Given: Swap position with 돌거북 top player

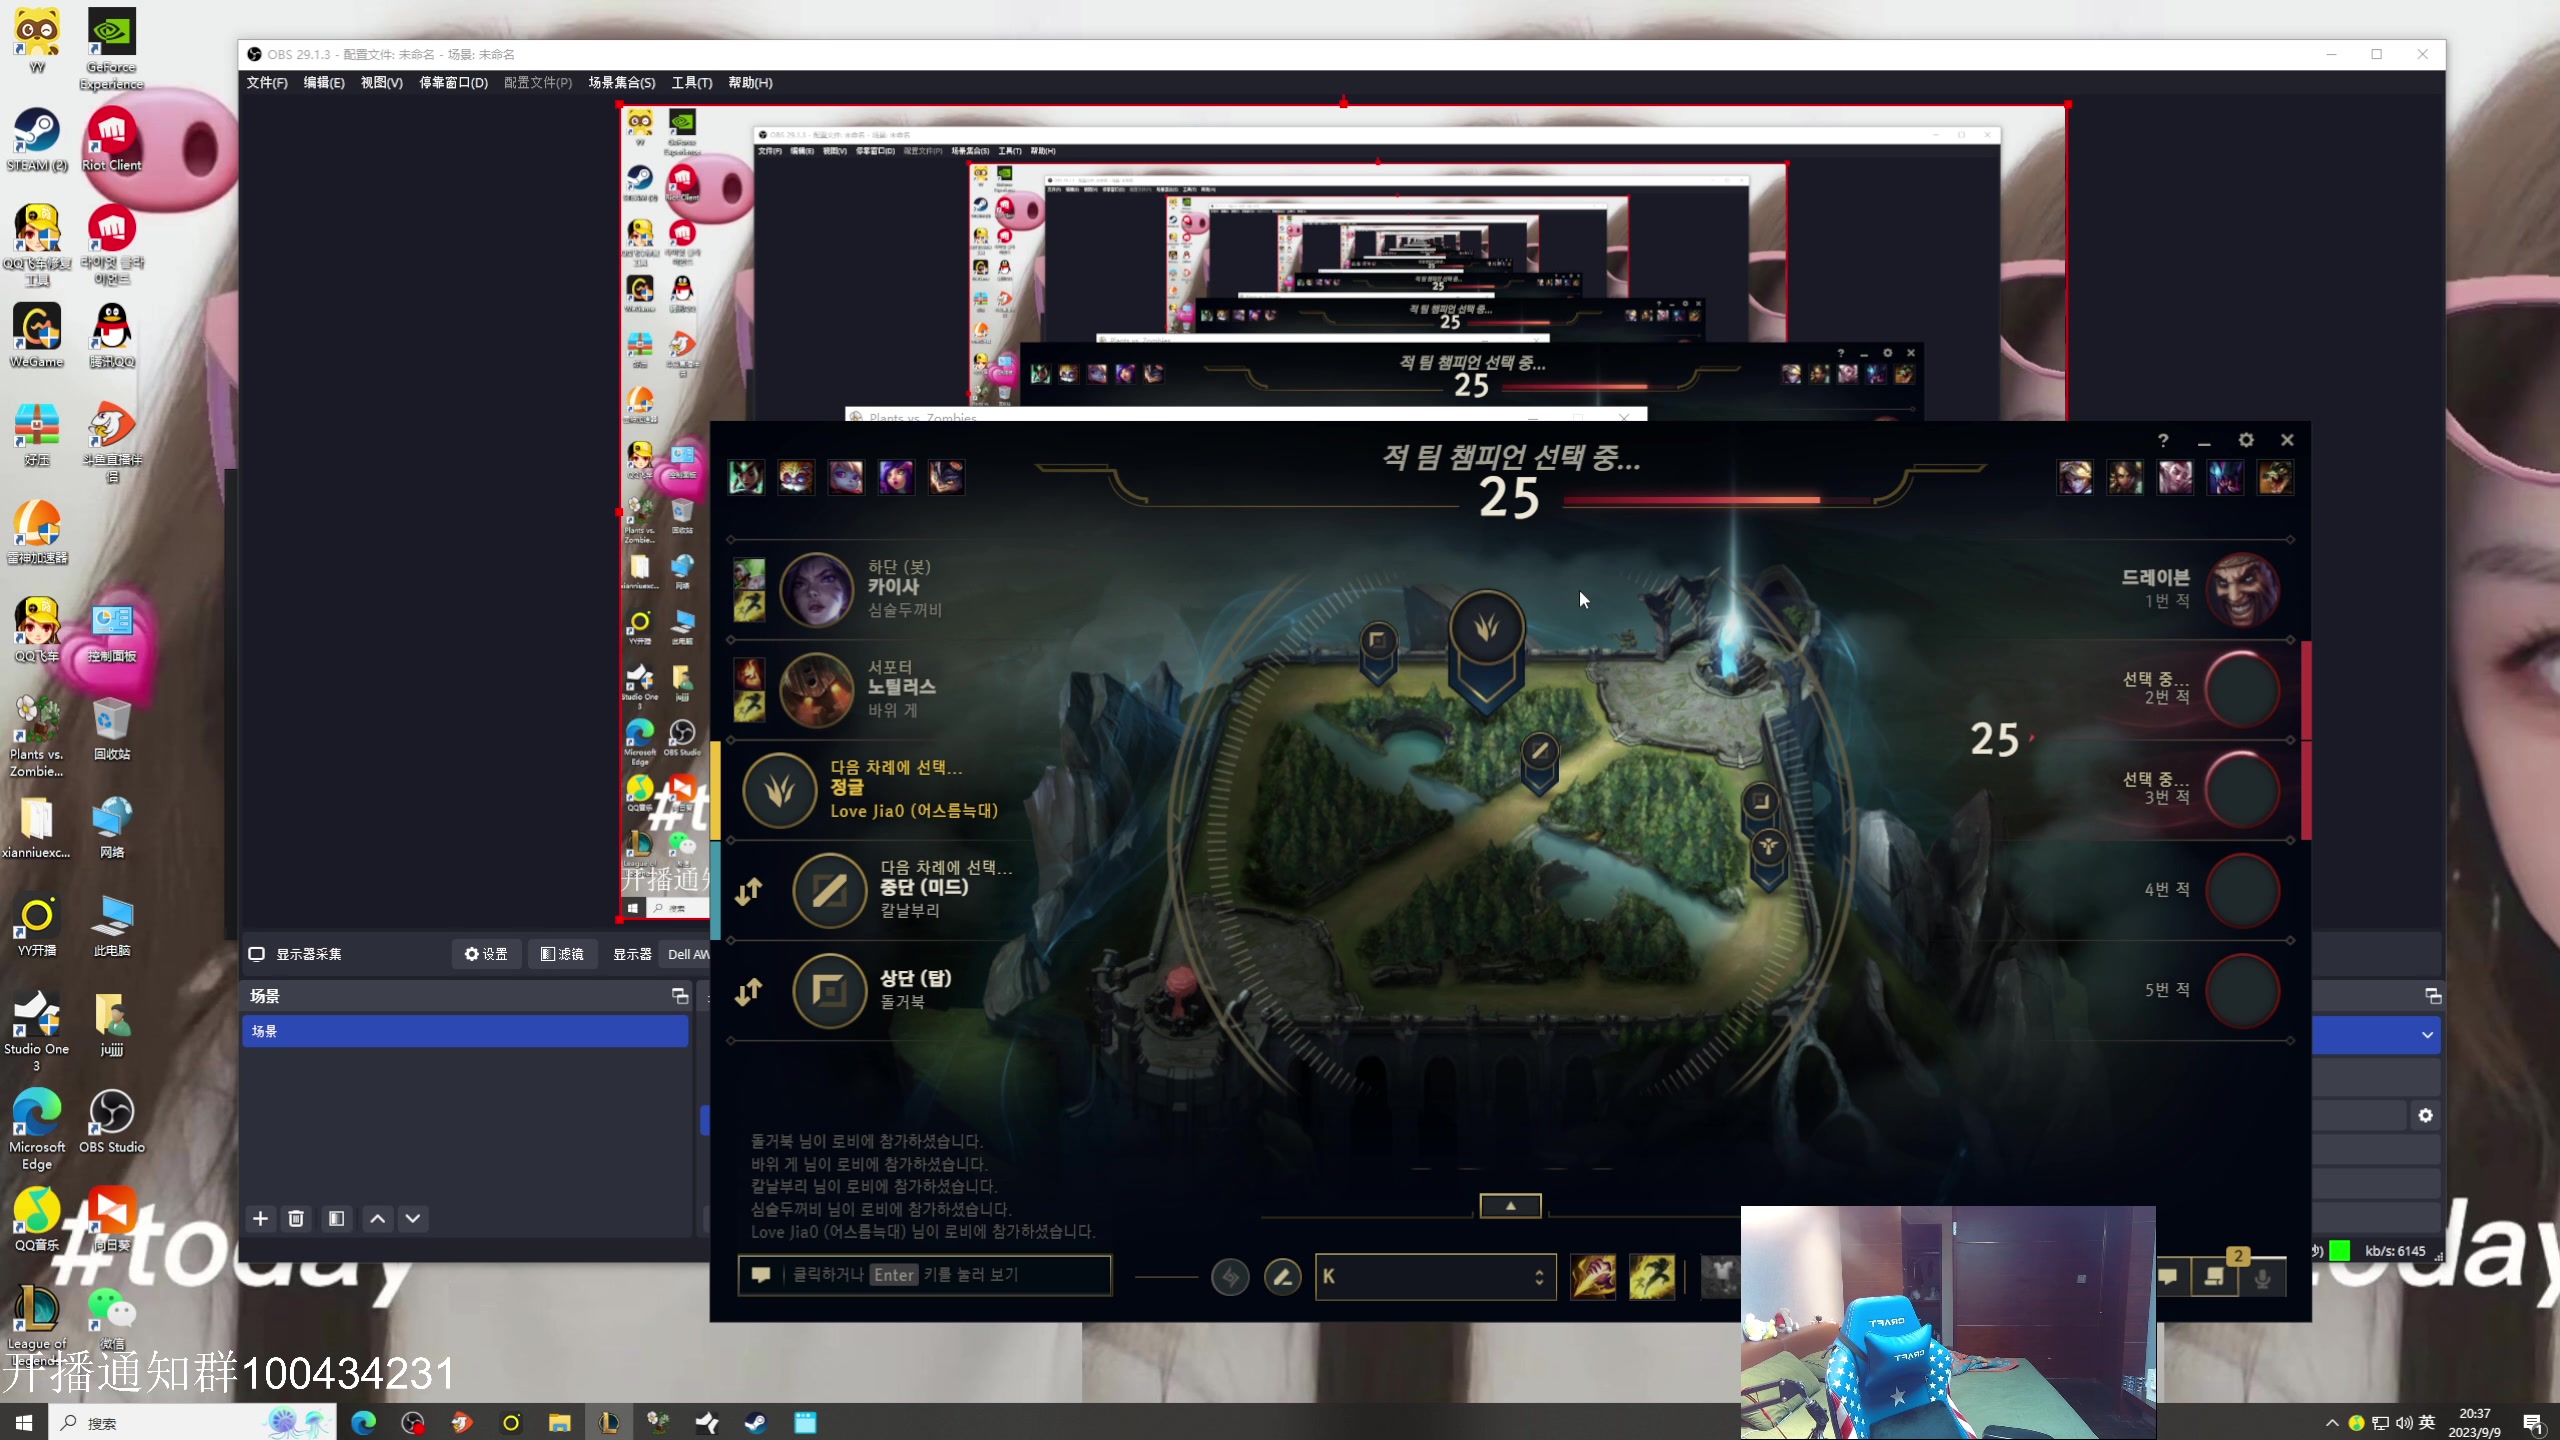Looking at the screenshot, I should (x=749, y=991).
